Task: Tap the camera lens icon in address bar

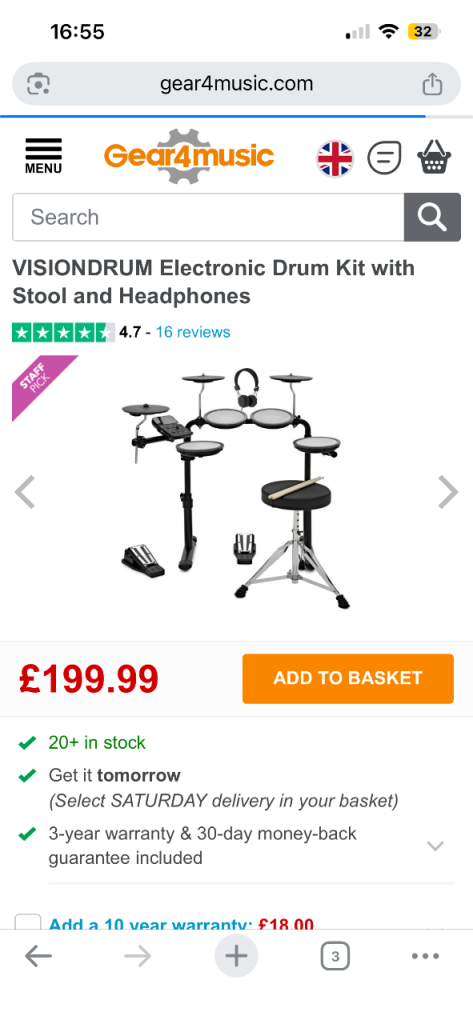Action: (39, 84)
